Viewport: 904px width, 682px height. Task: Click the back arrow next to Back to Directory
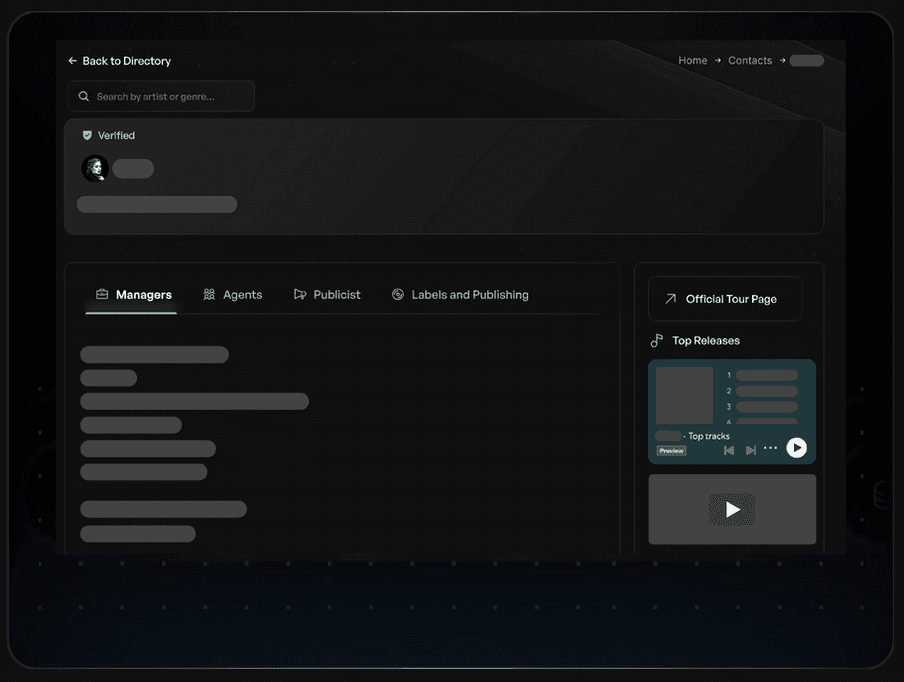[71, 60]
